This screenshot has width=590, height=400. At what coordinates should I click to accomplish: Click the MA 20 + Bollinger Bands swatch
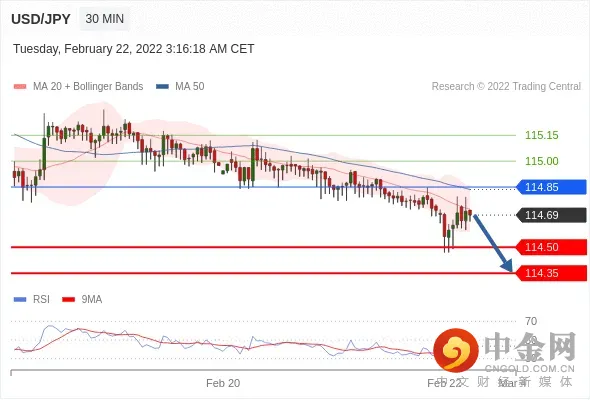(20, 87)
